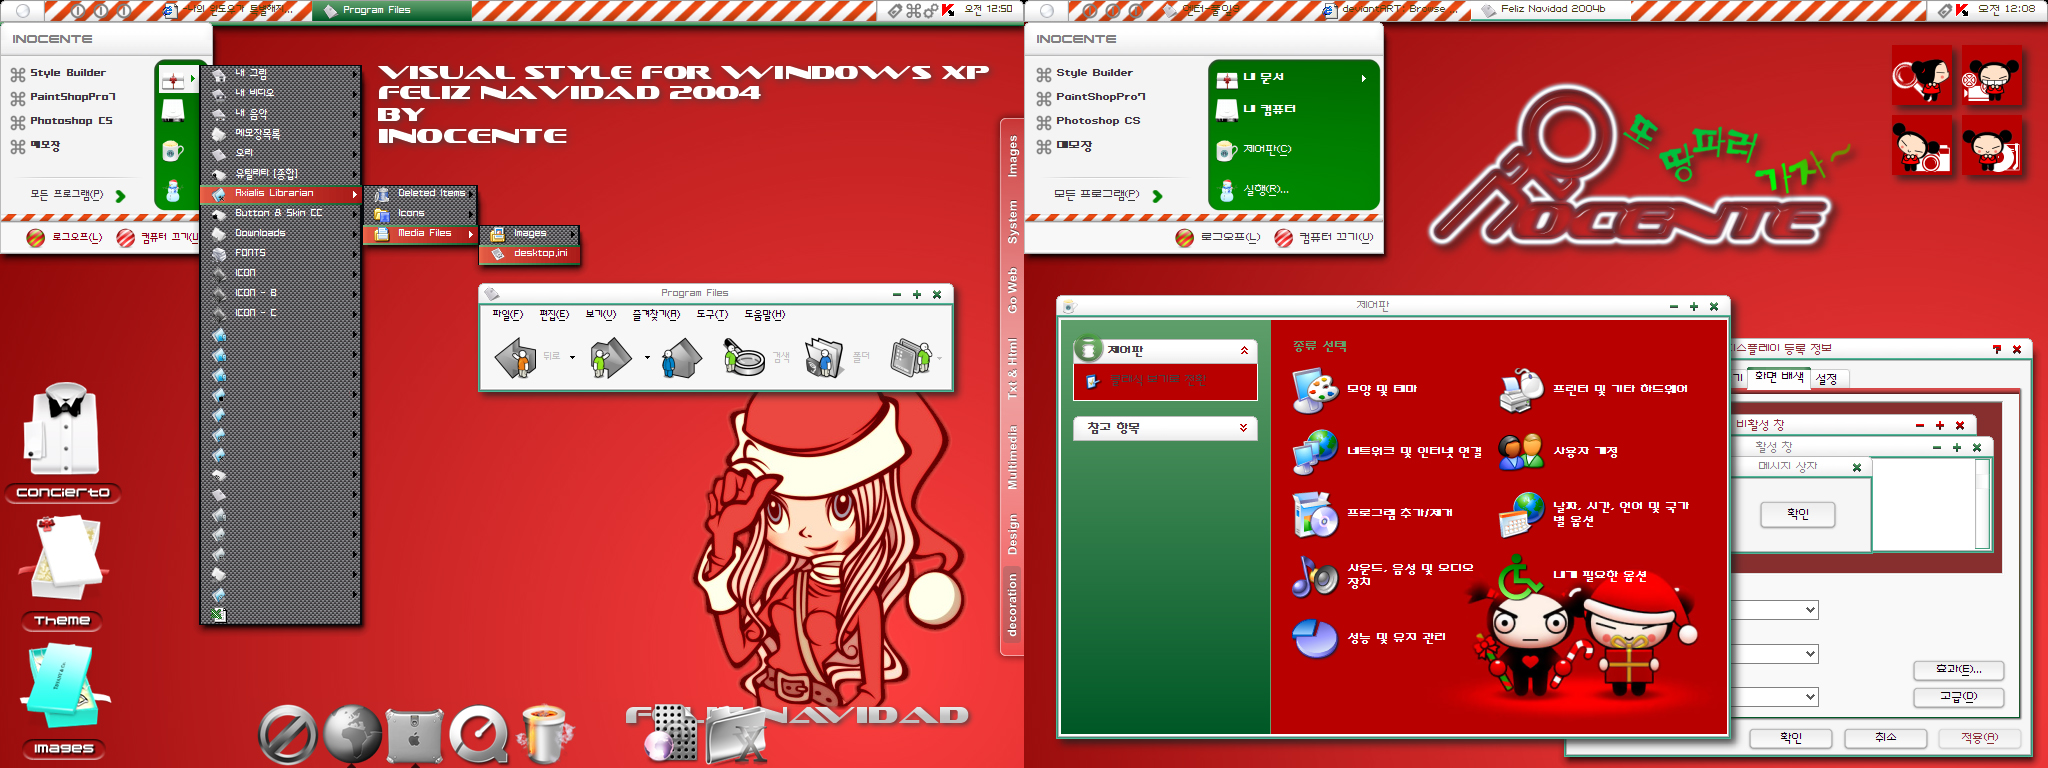
Task: Open the 사용자 계정 users icon
Action: pyautogui.click(x=1522, y=452)
